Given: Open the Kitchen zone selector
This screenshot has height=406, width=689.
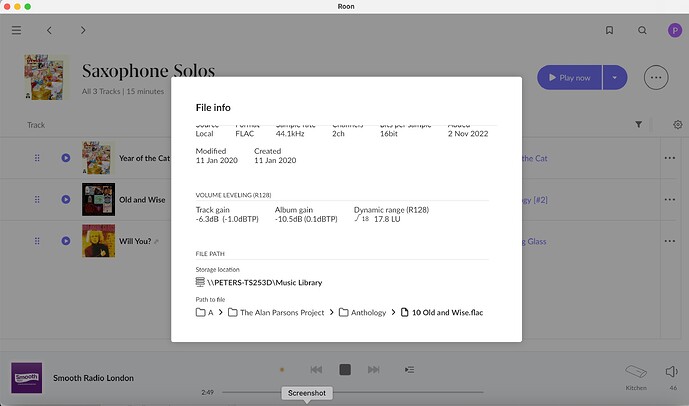Looking at the screenshot, I should pos(636,377).
